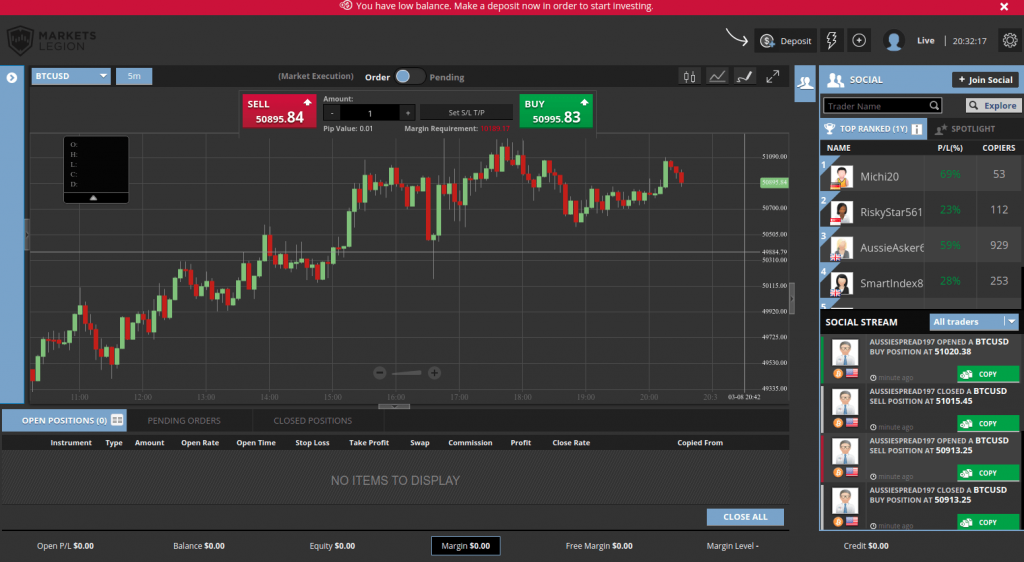Select trader SmartIndex8 row
The height and width of the screenshot is (562, 1024).
(x=921, y=281)
